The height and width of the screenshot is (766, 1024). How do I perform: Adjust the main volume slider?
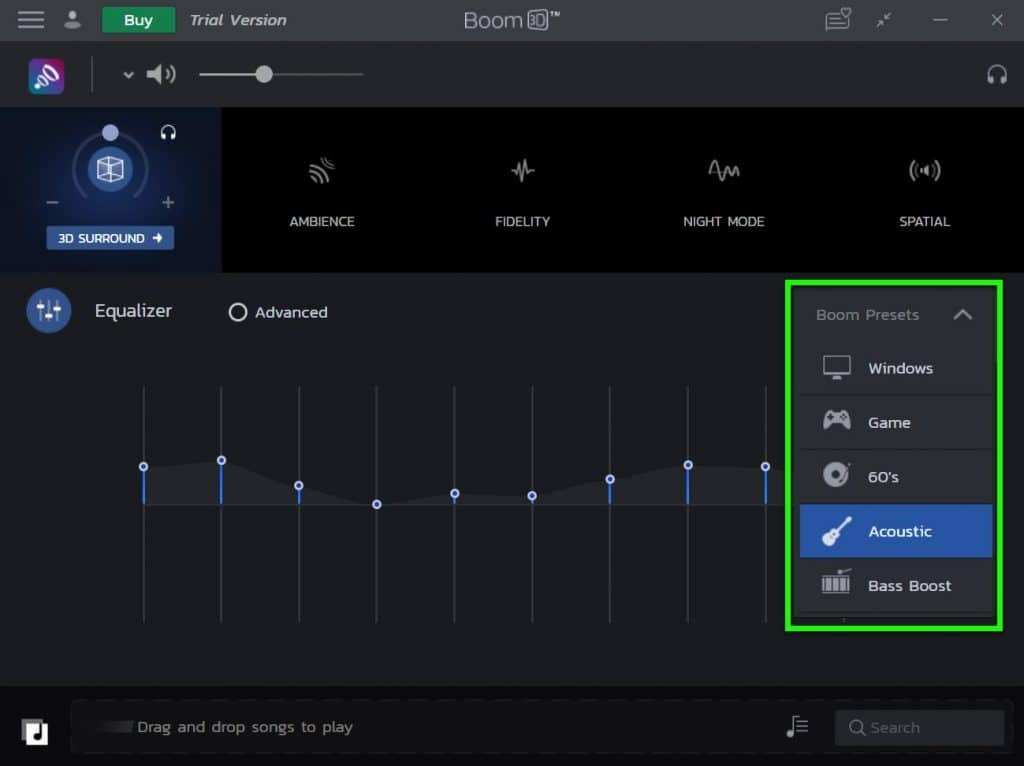coord(263,74)
